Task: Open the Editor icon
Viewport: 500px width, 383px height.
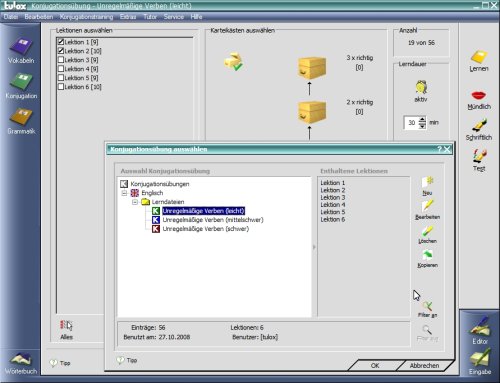Action: point(480,330)
